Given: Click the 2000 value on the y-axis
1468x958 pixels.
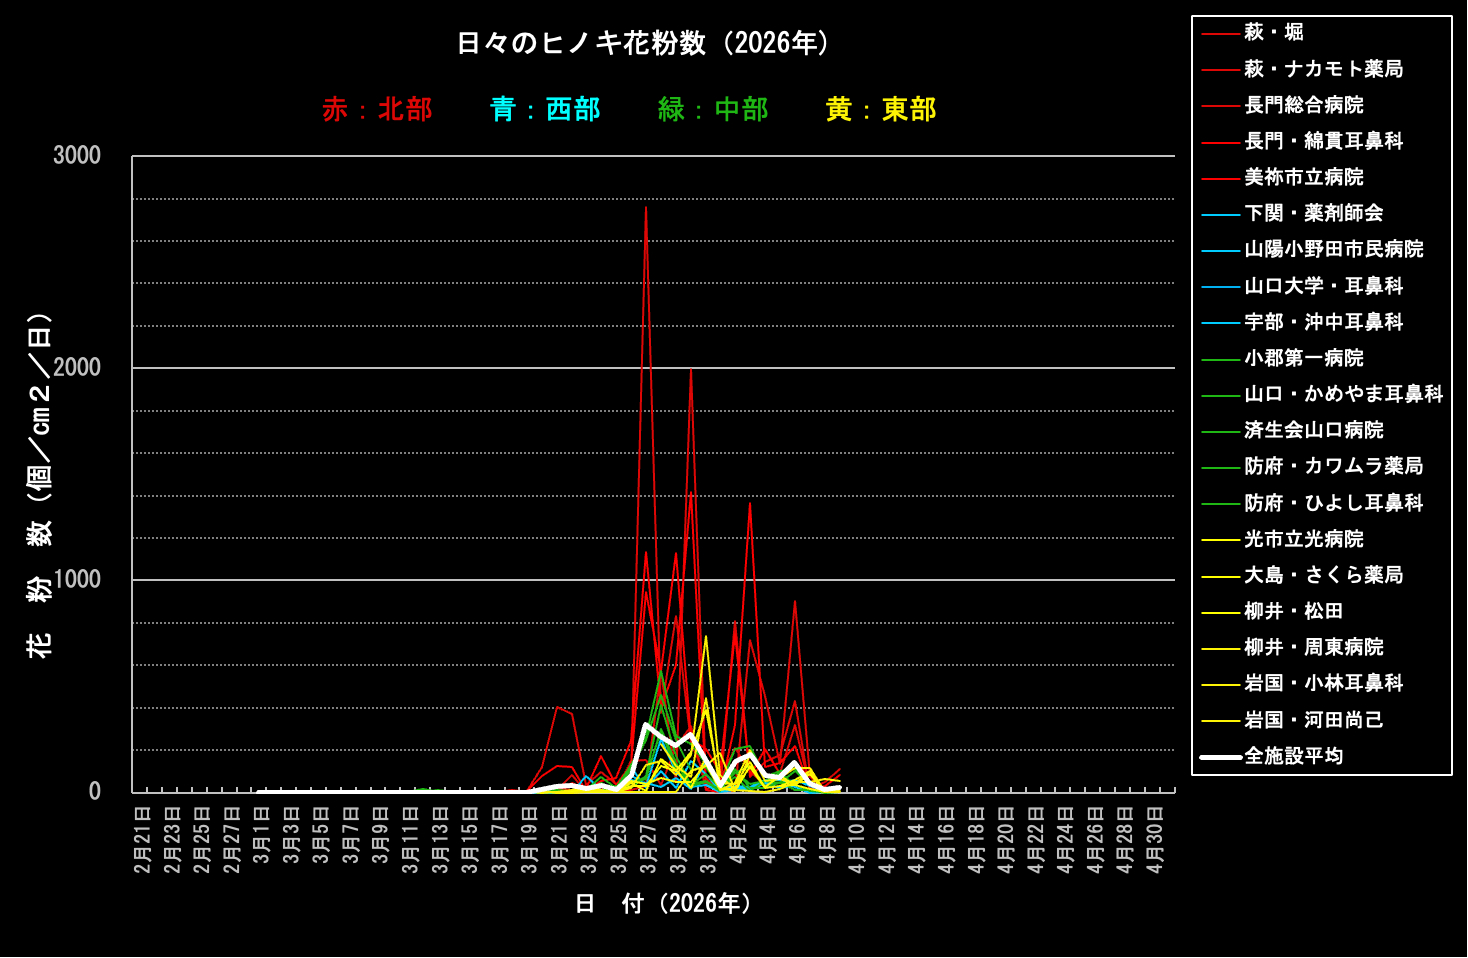Looking at the screenshot, I should pos(77,368).
